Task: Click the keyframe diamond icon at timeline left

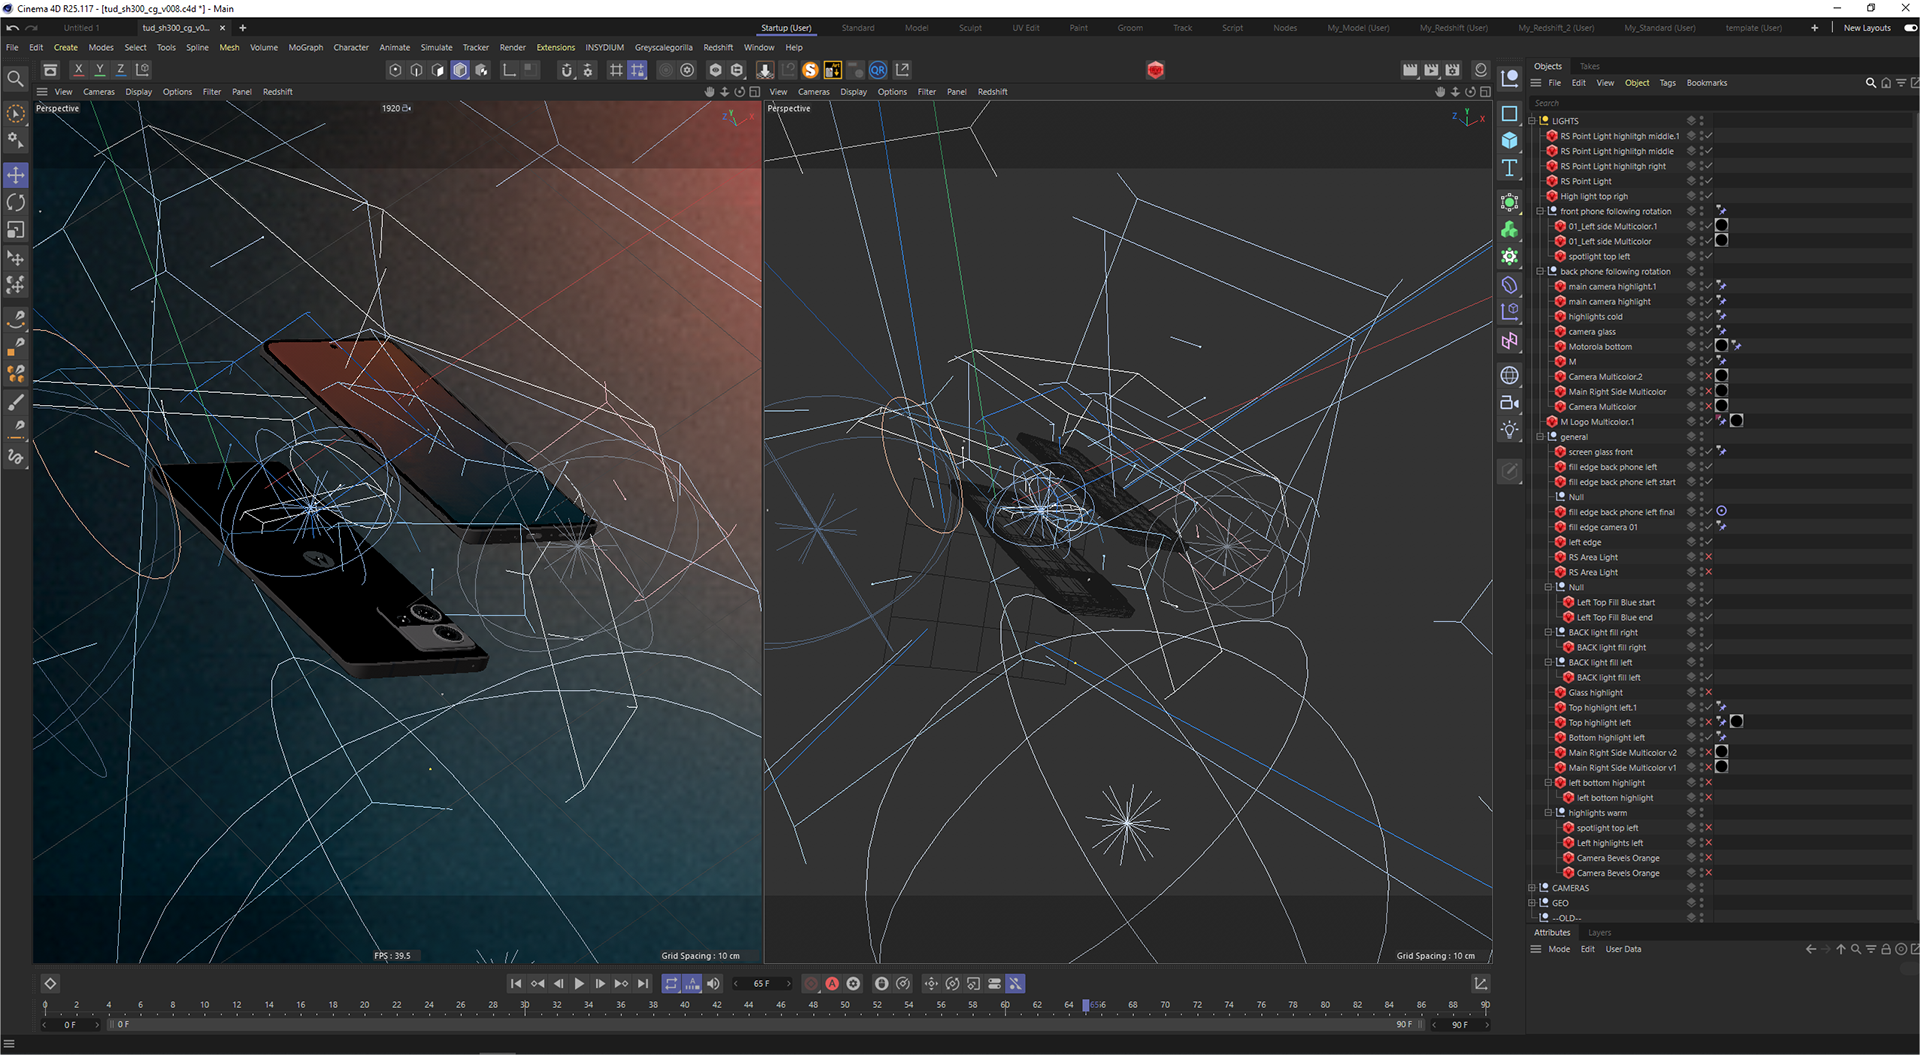Action: 50,984
